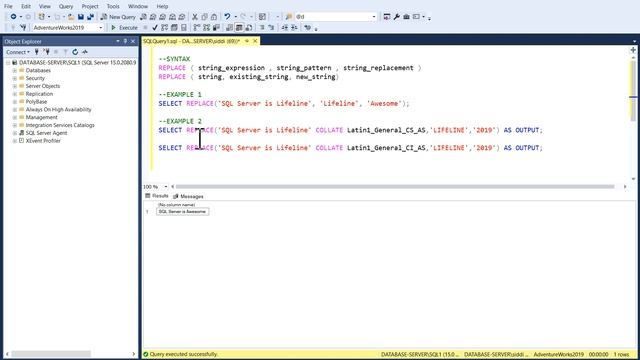
Task: Toggle Include Live Query Statistics
Action: tap(207, 28)
